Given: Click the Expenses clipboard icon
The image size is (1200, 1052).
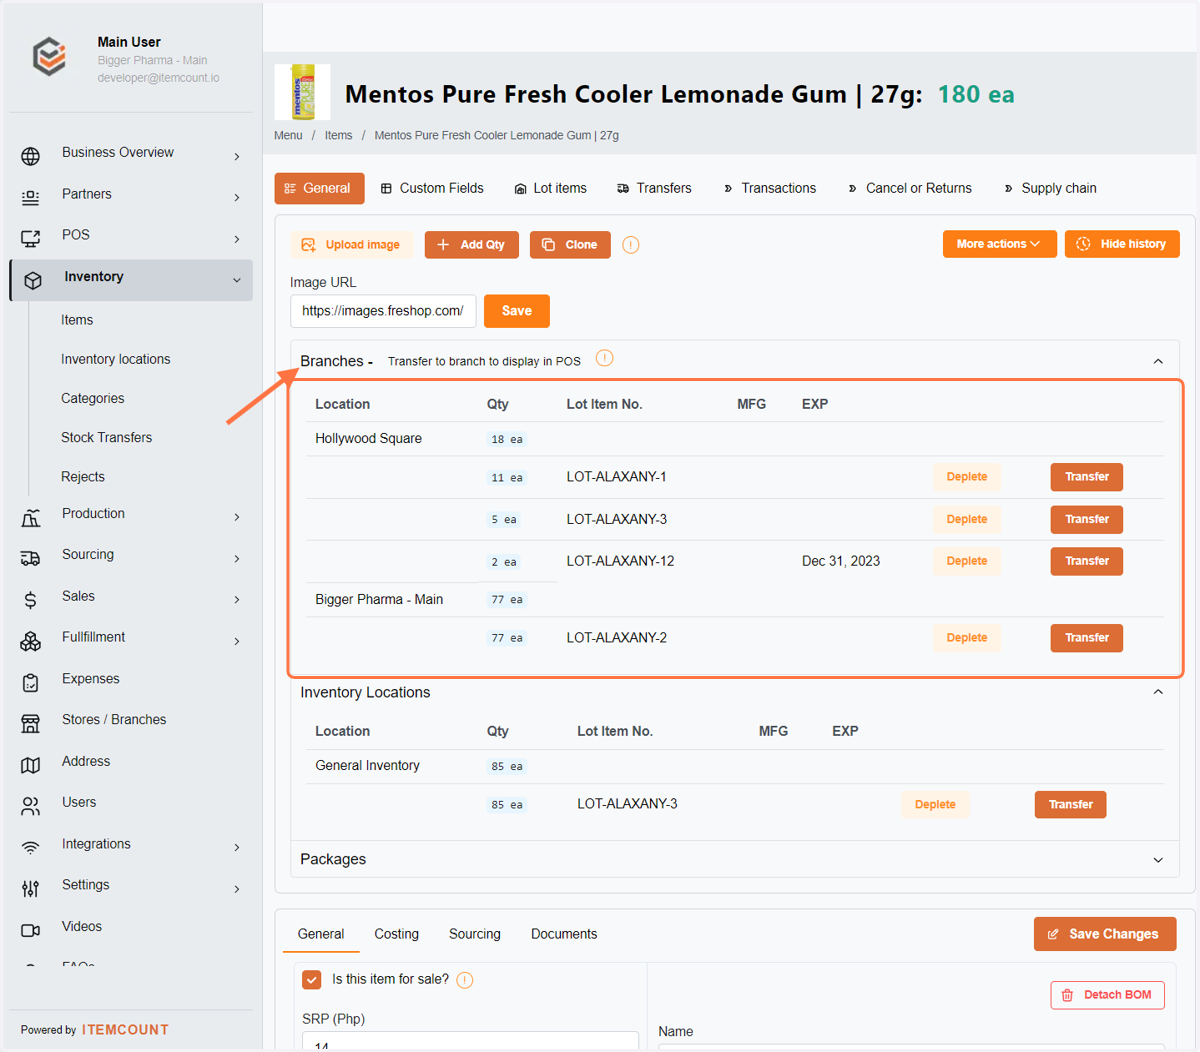Looking at the screenshot, I should coord(31,683).
